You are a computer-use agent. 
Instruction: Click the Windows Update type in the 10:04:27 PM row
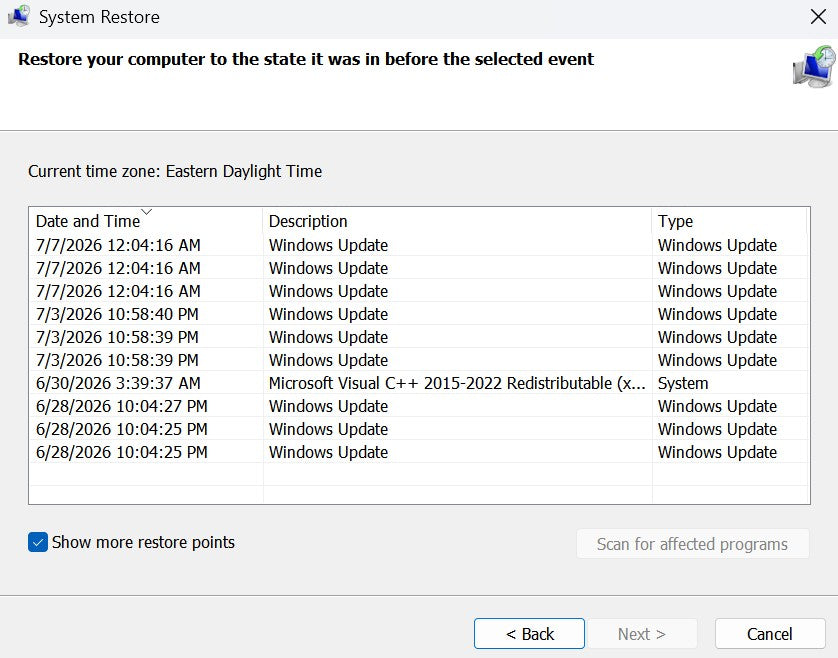(x=717, y=406)
